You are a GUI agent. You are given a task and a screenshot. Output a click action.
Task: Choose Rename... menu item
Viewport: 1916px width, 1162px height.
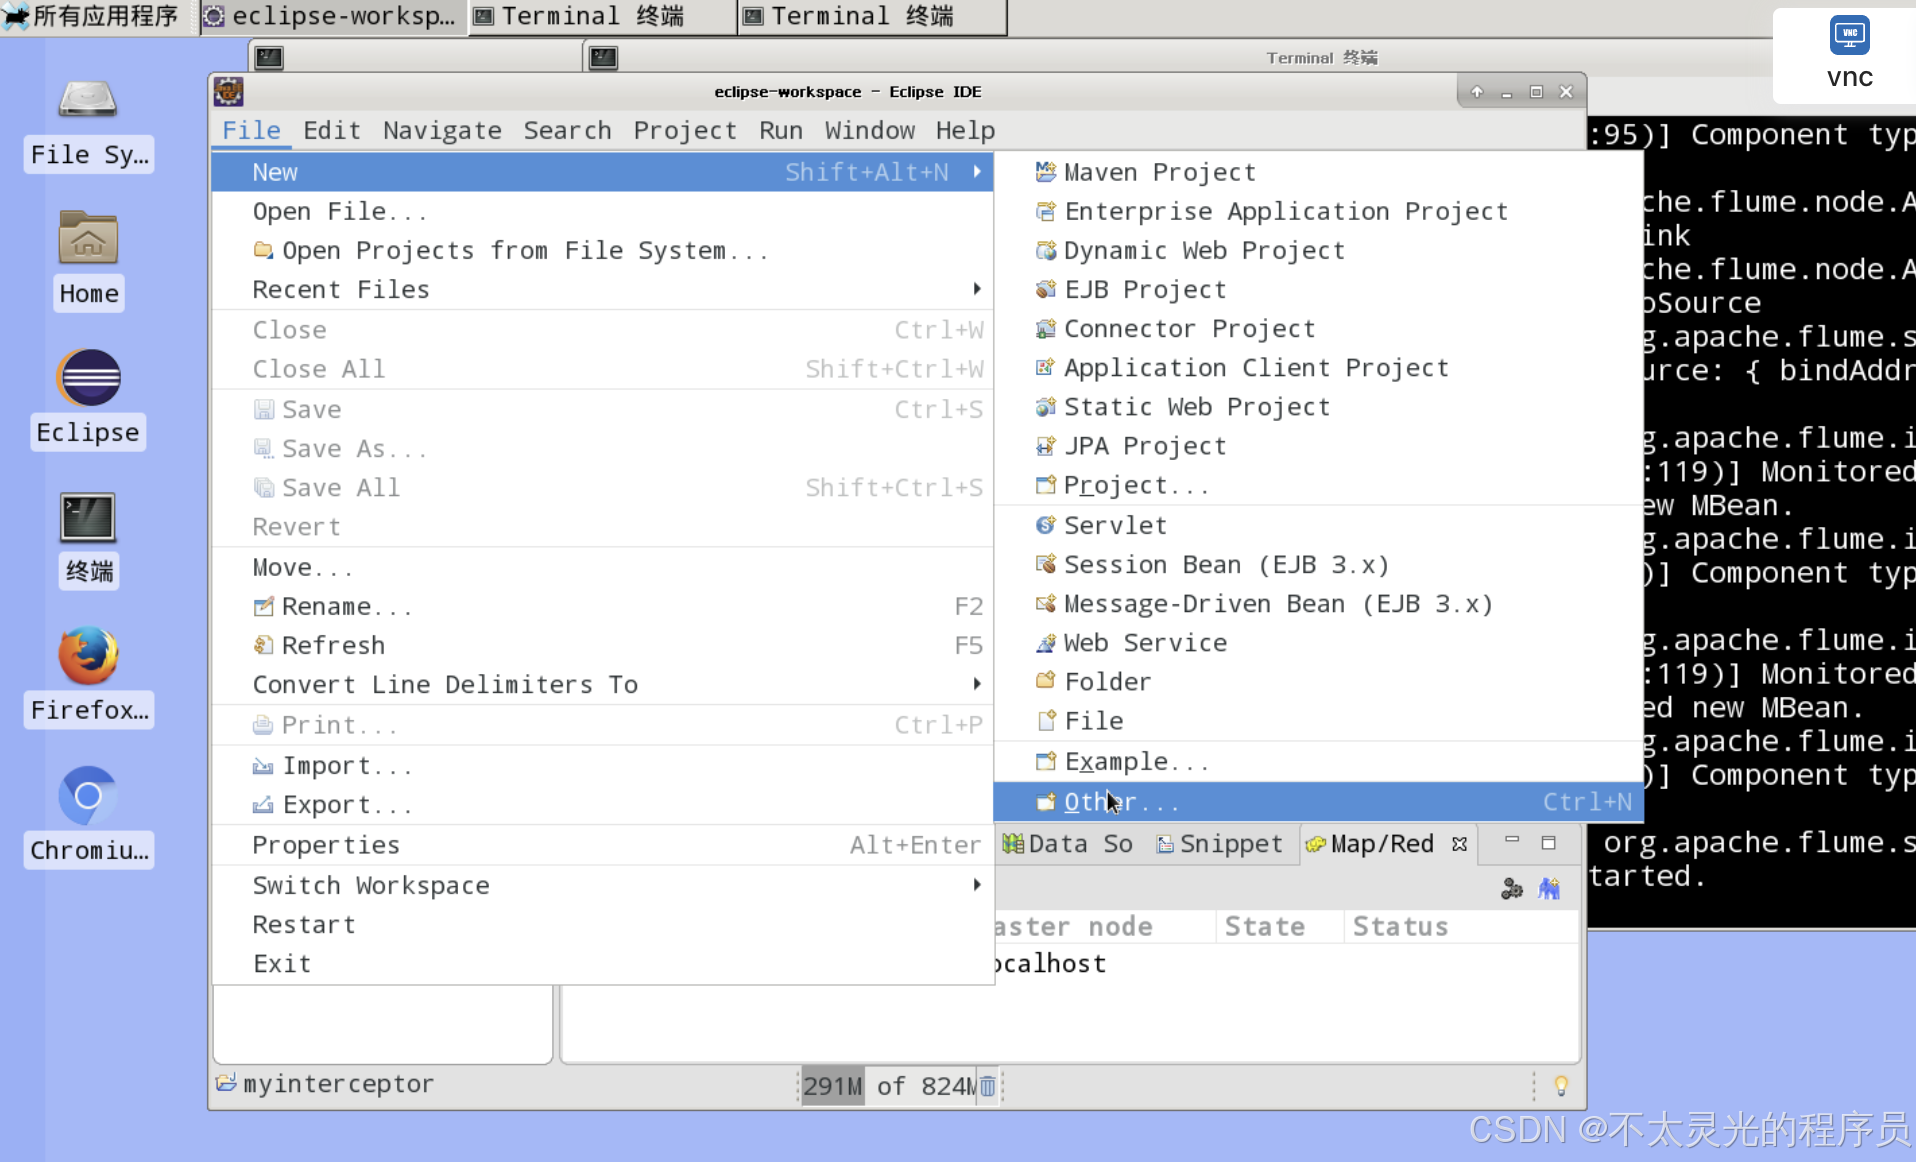tap(602, 606)
